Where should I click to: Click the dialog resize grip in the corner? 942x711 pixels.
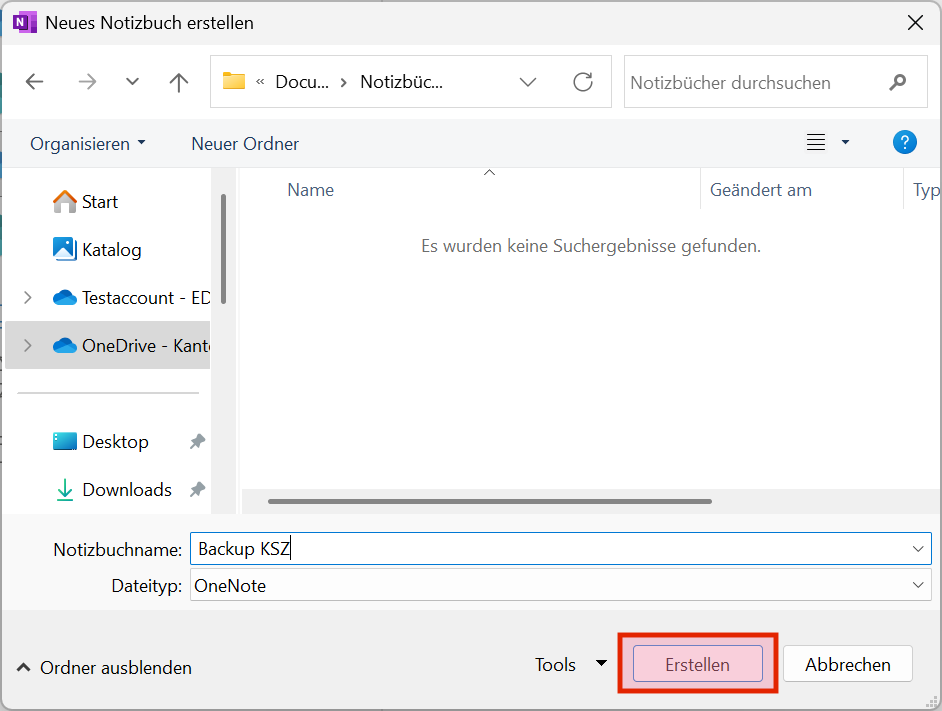click(932, 701)
